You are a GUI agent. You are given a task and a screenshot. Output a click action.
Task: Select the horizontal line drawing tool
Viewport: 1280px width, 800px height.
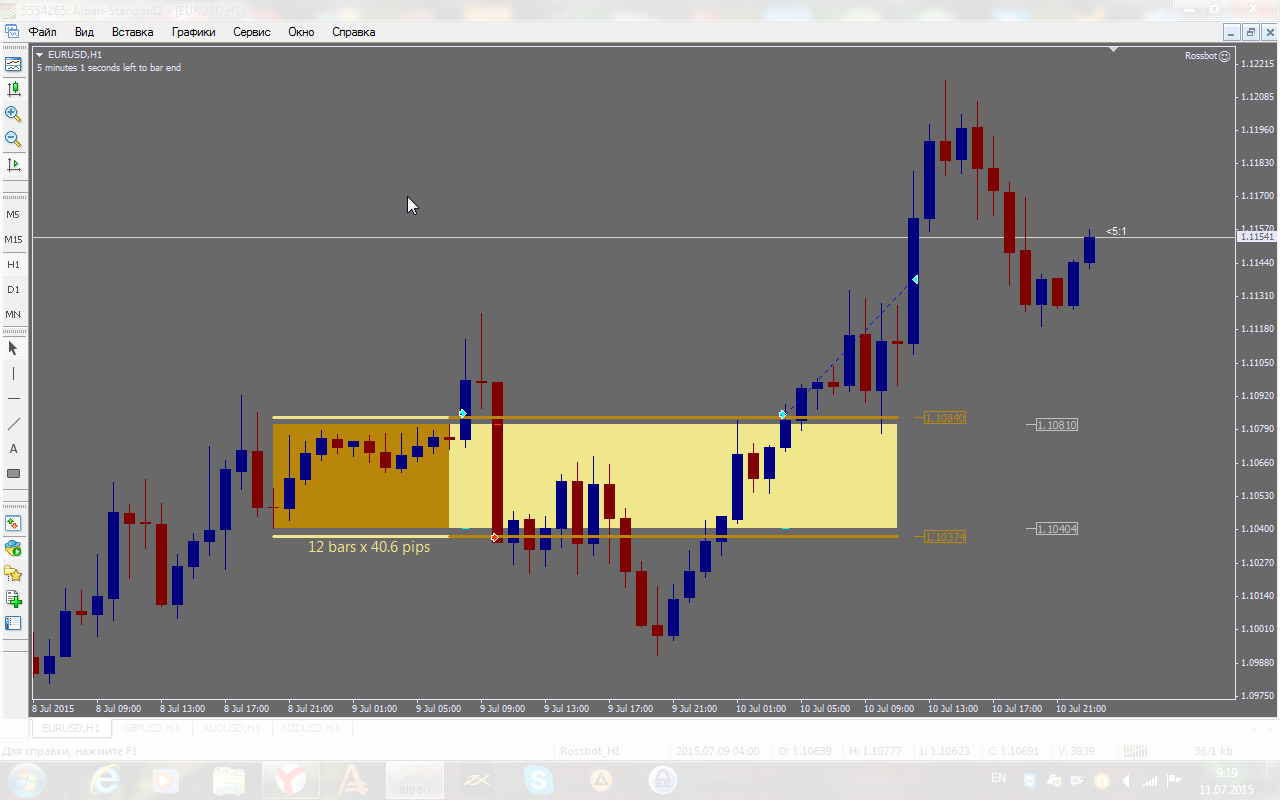13,398
